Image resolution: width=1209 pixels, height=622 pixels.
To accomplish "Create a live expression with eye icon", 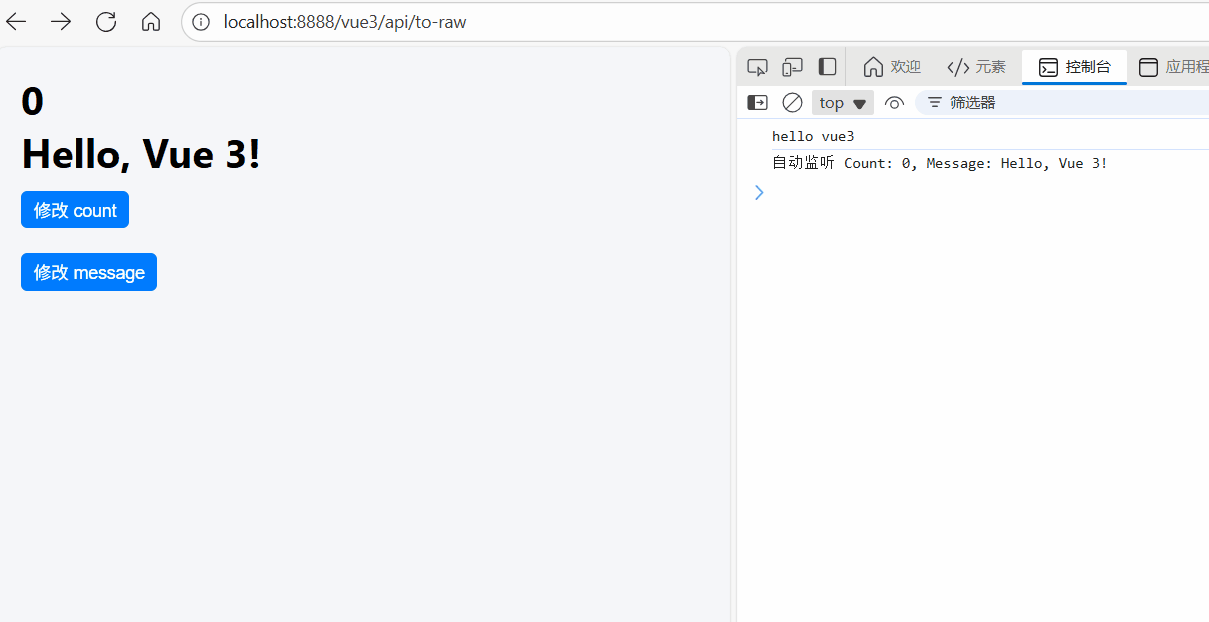I will point(894,103).
